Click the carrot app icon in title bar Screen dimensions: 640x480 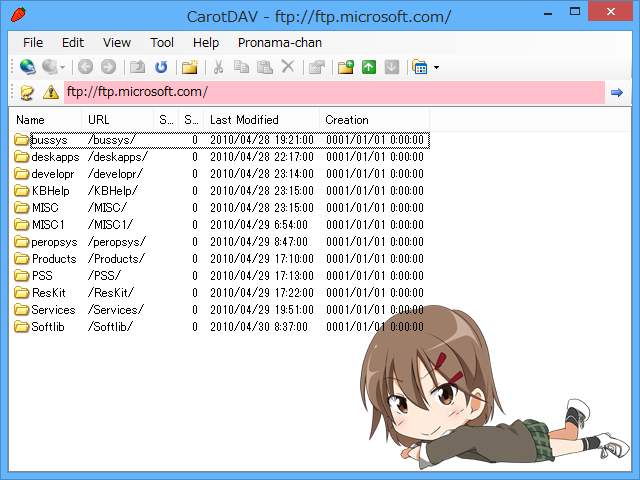click(x=18, y=14)
